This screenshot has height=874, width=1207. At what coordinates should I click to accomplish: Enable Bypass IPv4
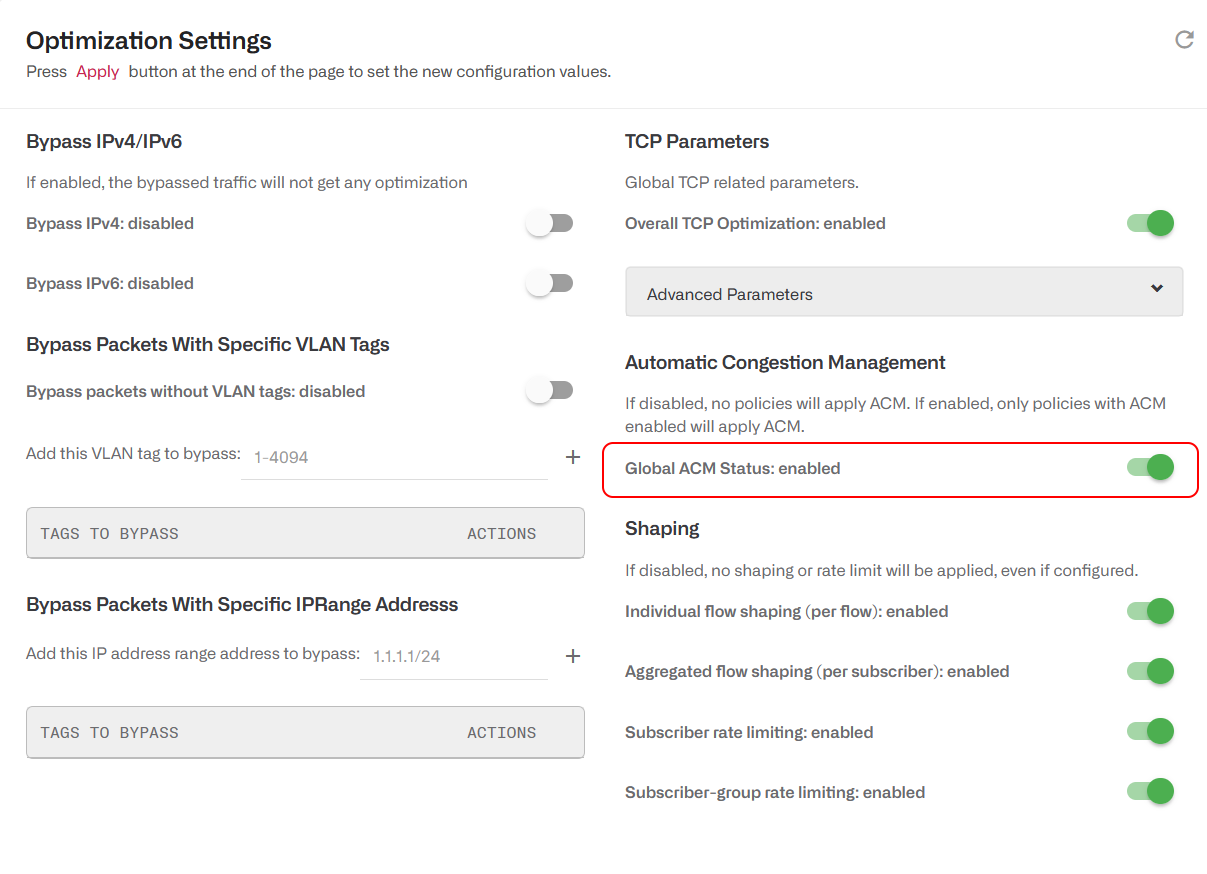pyautogui.click(x=549, y=222)
